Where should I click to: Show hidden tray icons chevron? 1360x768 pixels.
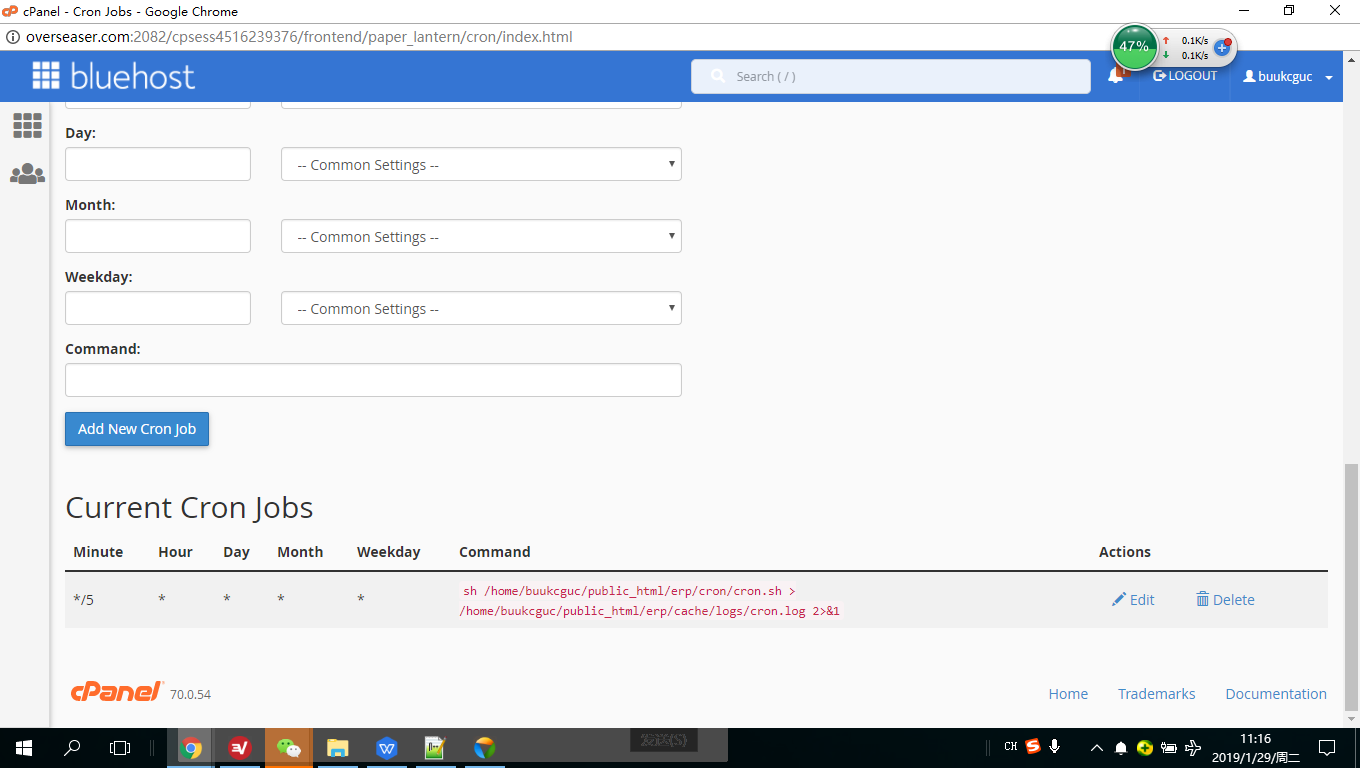1097,747
